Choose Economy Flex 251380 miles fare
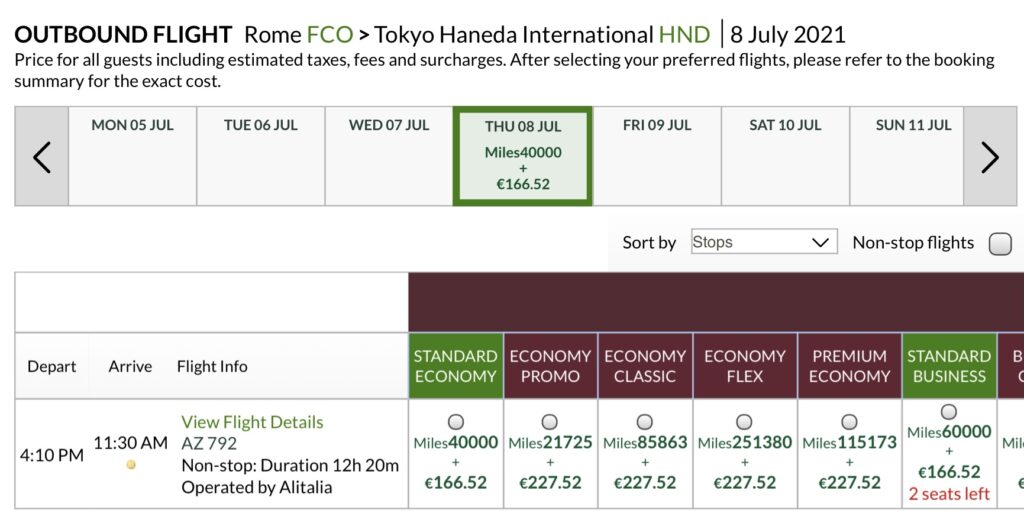Viewport: 1024px width, 523px height. [744, 422]
